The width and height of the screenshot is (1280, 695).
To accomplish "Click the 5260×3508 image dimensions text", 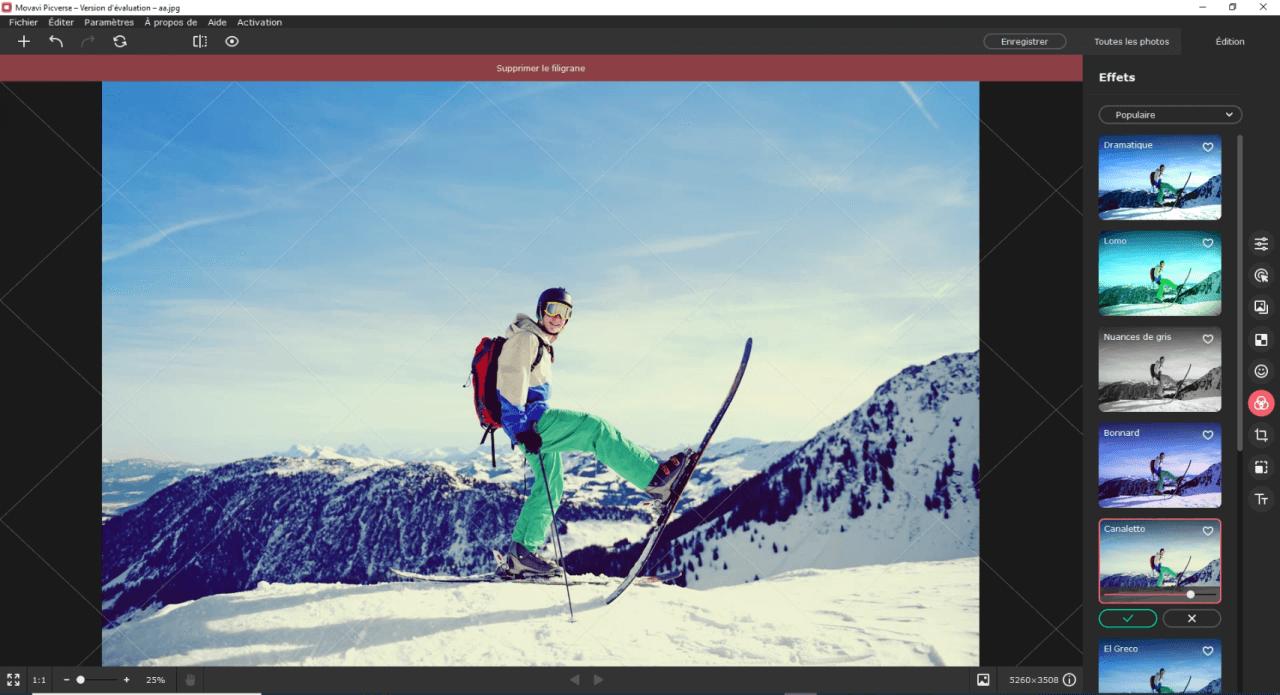I will point(1034,680).
